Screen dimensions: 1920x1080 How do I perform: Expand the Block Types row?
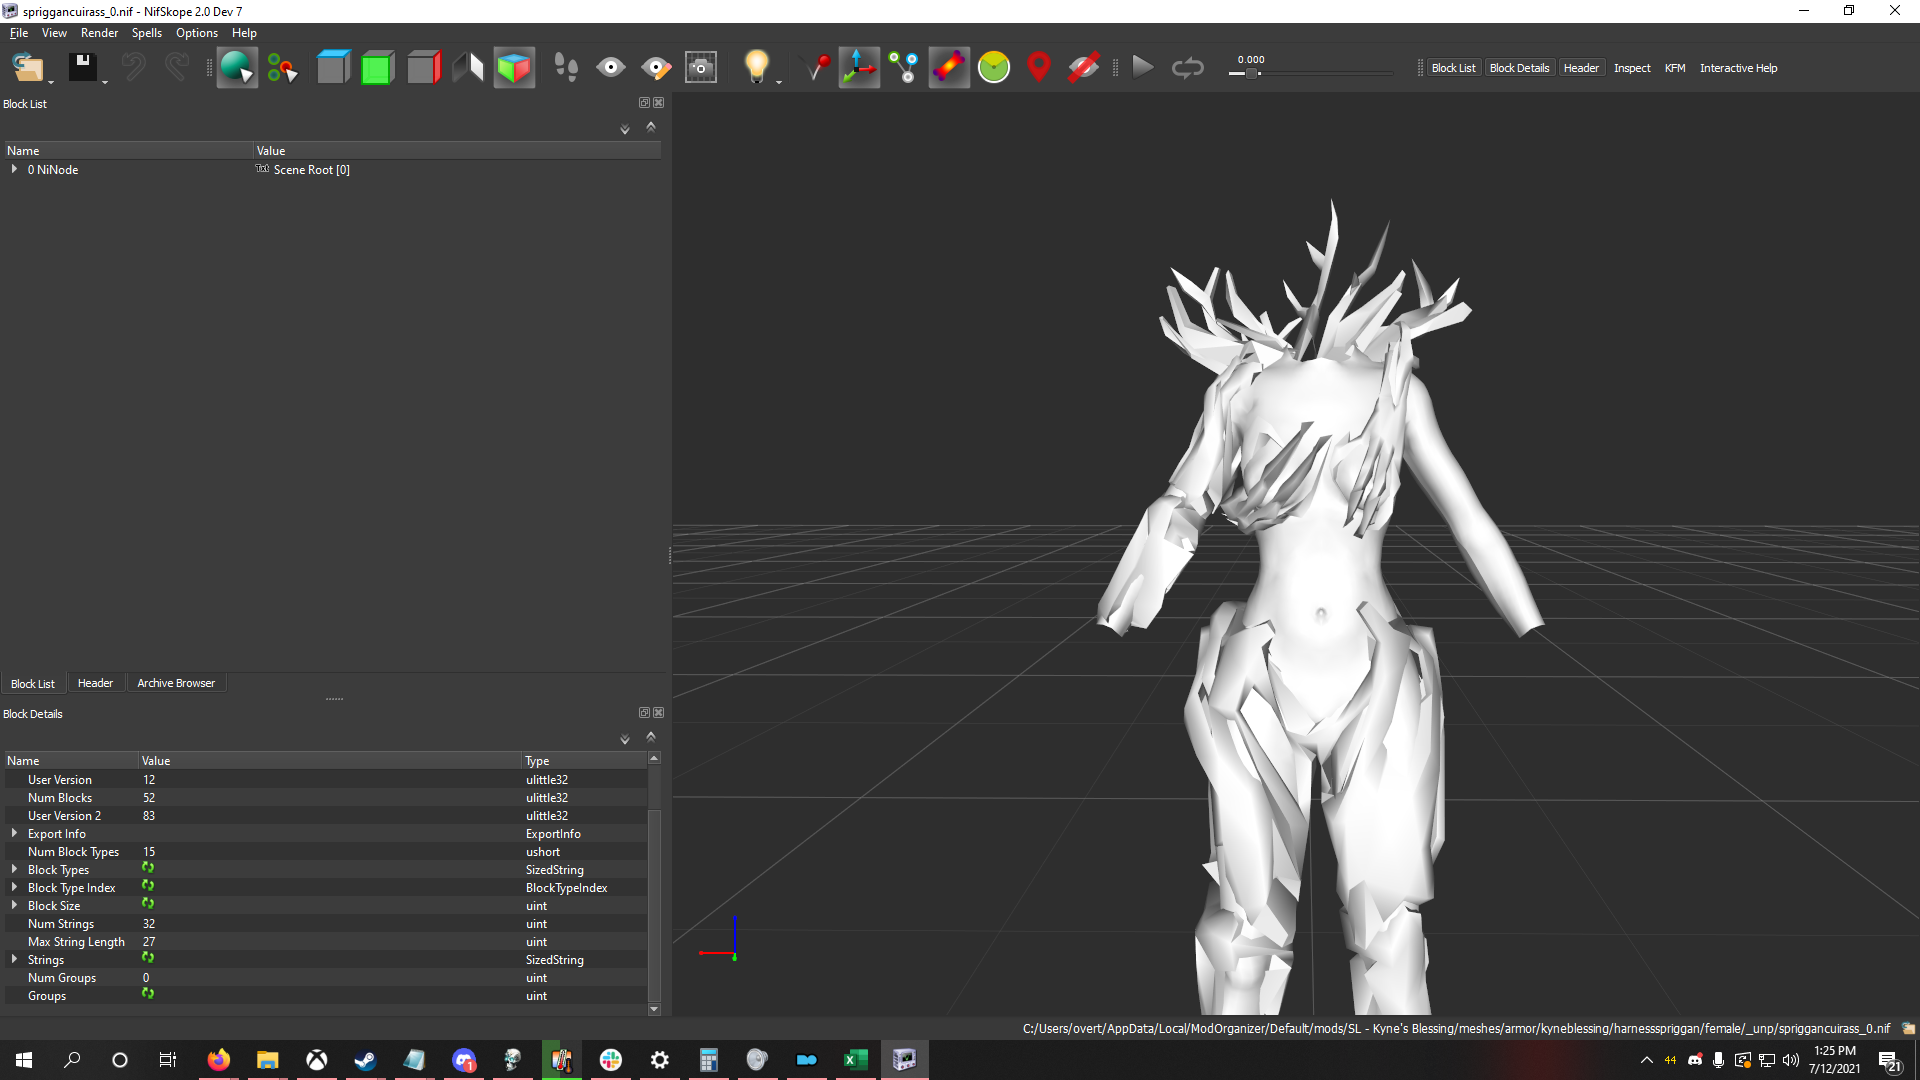click(x=14, y=869)
